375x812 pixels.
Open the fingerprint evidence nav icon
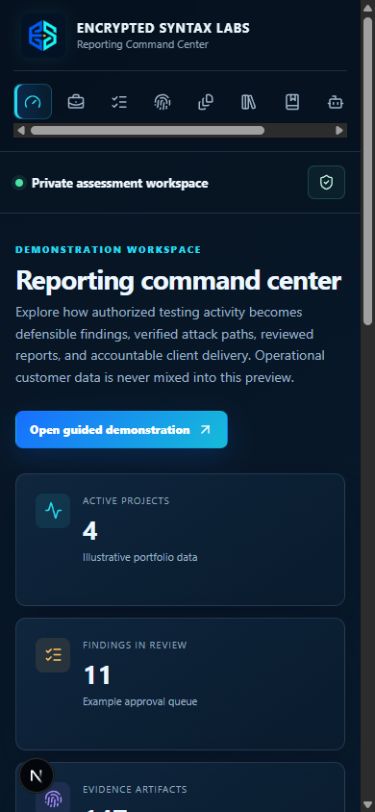point(163,102)
